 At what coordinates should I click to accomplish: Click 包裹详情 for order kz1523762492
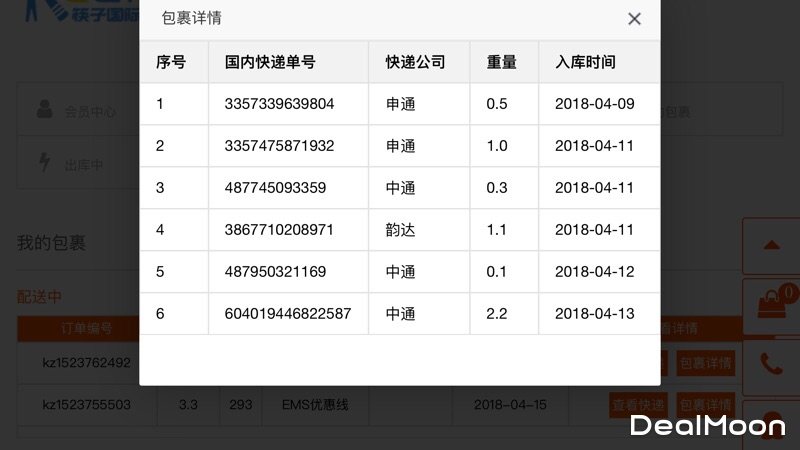[706, 362]
